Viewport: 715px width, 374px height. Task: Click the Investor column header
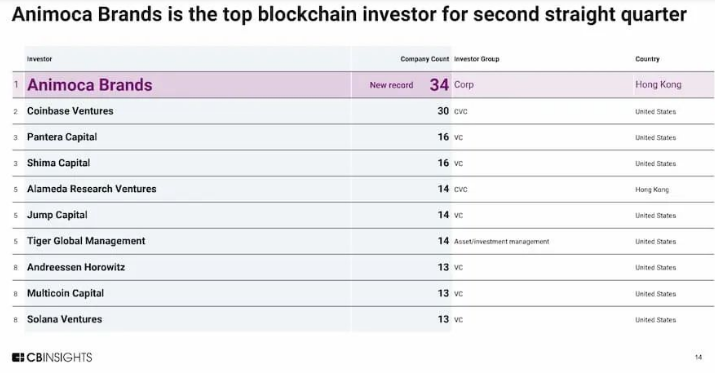coord(39,59)
